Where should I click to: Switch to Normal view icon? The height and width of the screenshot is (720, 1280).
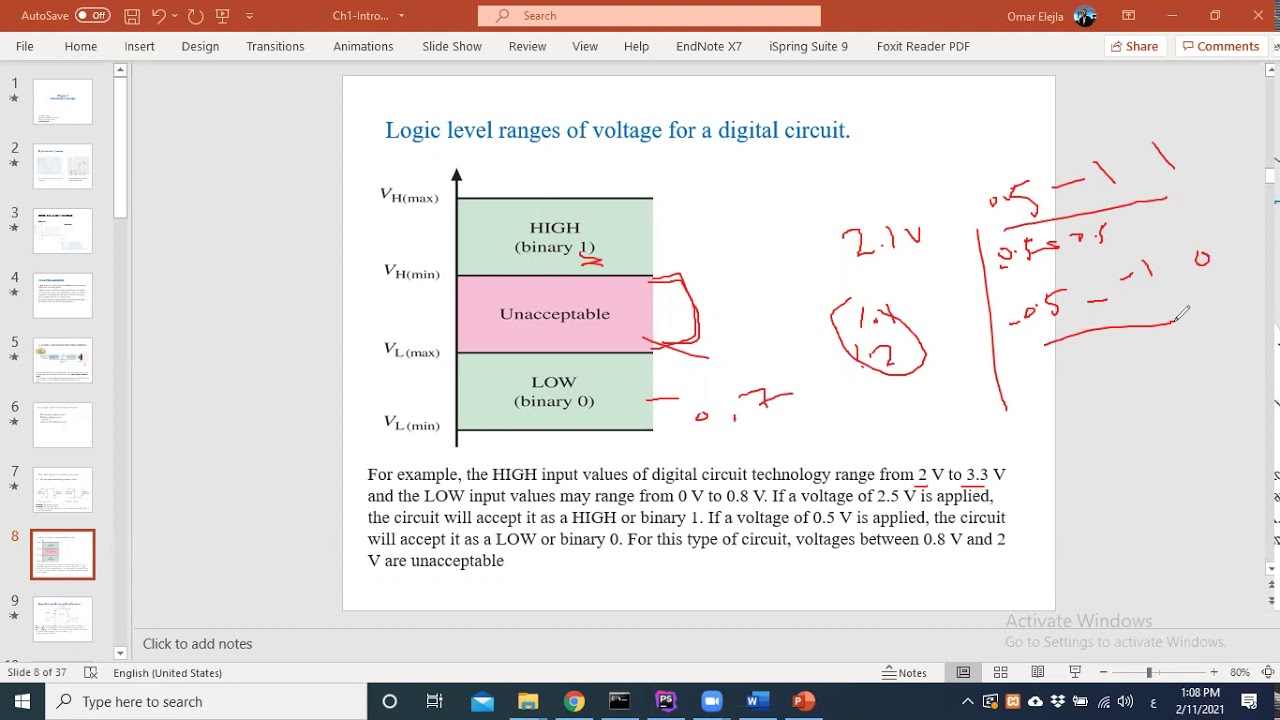pyautogui.click(x=963, y=673)
